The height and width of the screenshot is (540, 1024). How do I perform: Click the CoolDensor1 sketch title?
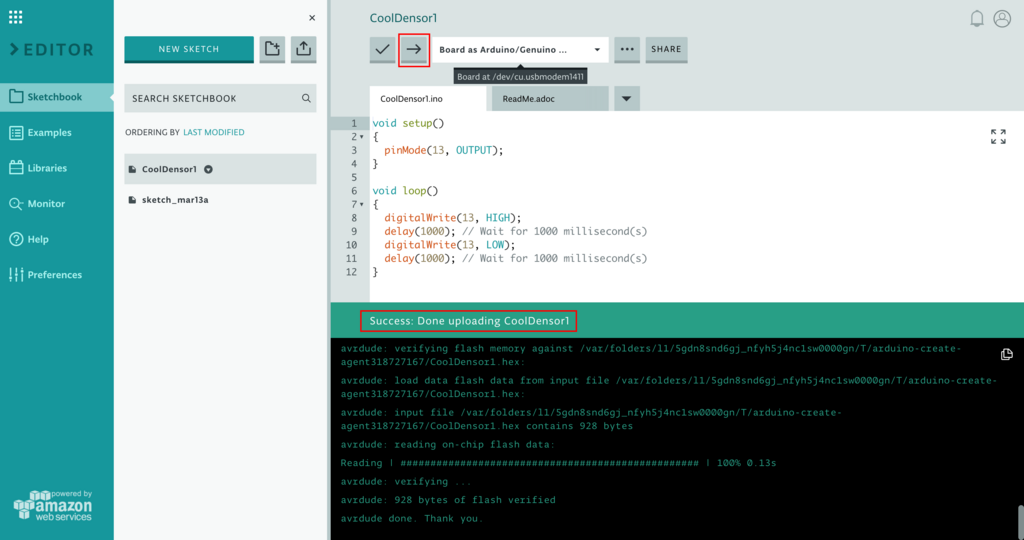[404, 18]
